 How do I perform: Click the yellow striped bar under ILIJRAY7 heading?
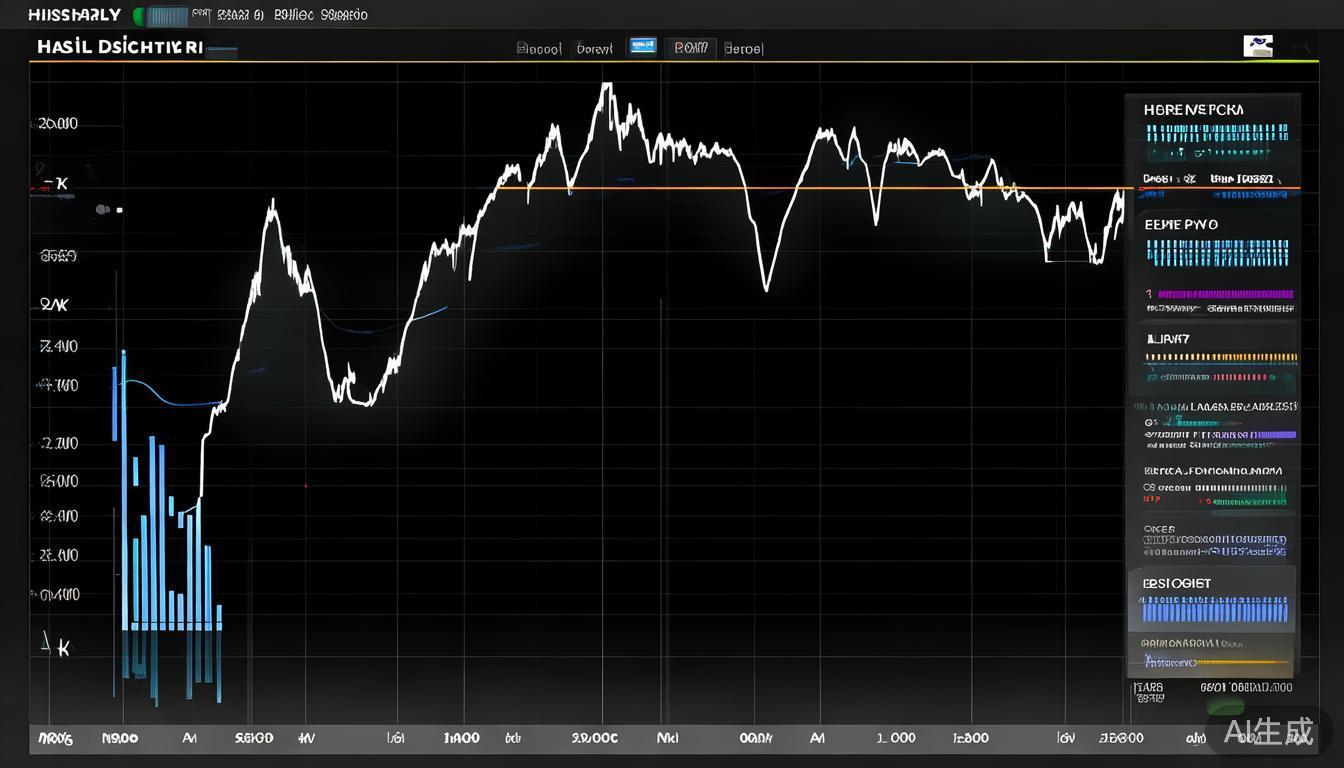click(x=1220, y=357)
